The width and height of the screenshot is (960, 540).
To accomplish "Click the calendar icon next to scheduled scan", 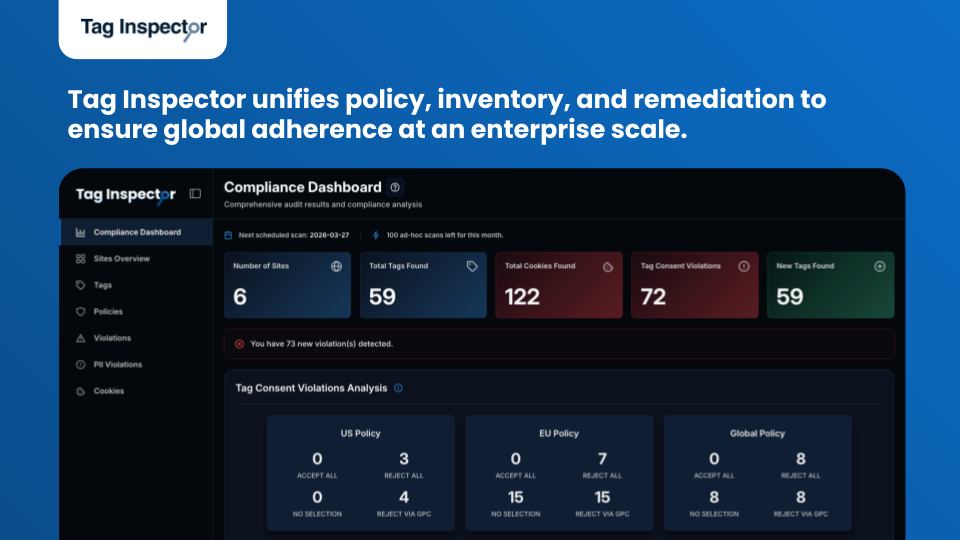I will [x=228, y=235].
